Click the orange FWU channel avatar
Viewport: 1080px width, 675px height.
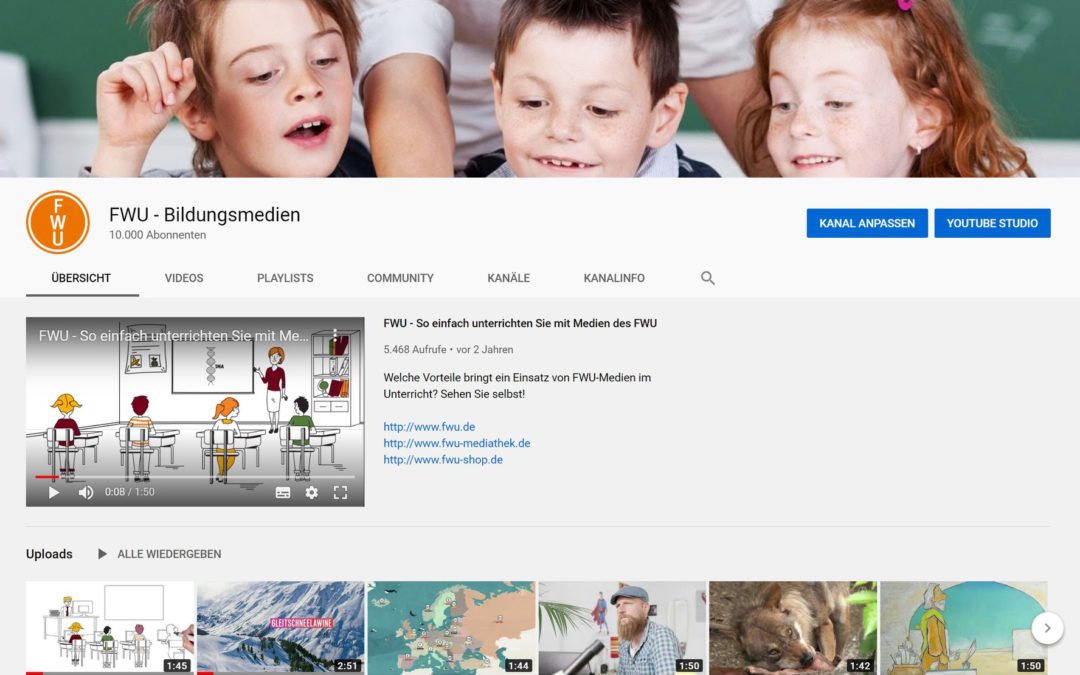point(58,222)
